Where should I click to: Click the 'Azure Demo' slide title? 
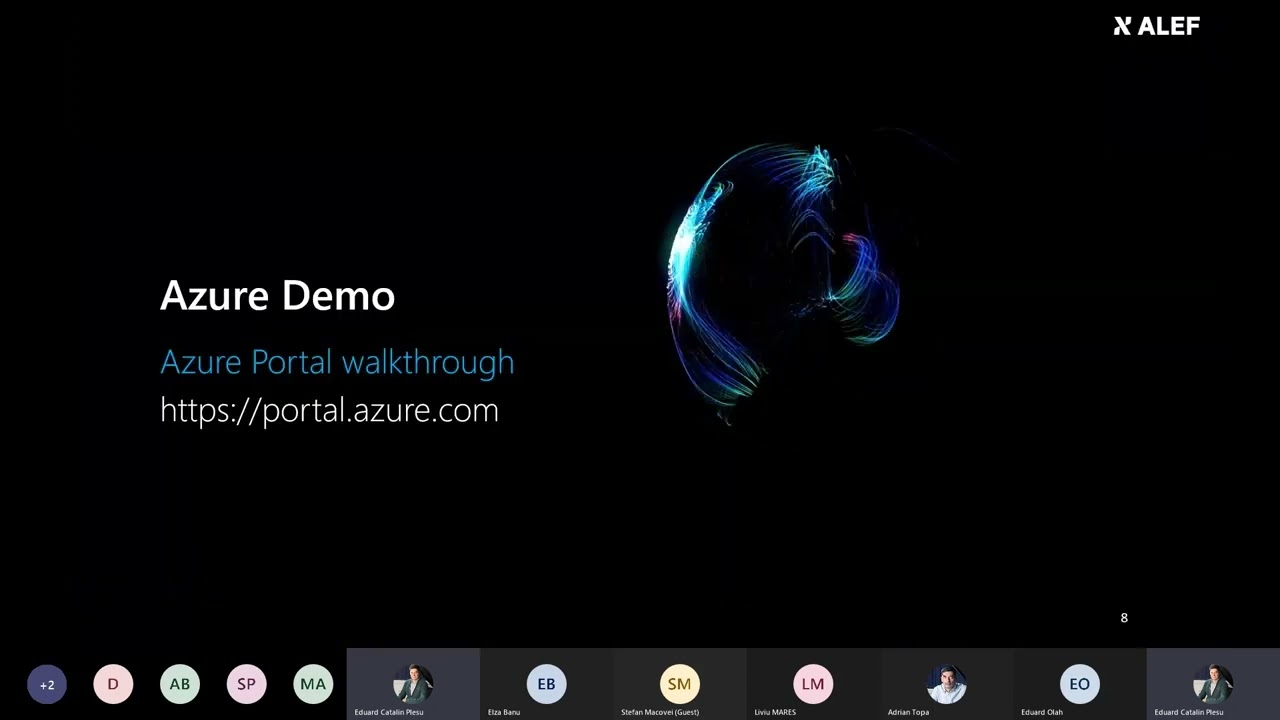pyautogui.click(x=277, y=295)
